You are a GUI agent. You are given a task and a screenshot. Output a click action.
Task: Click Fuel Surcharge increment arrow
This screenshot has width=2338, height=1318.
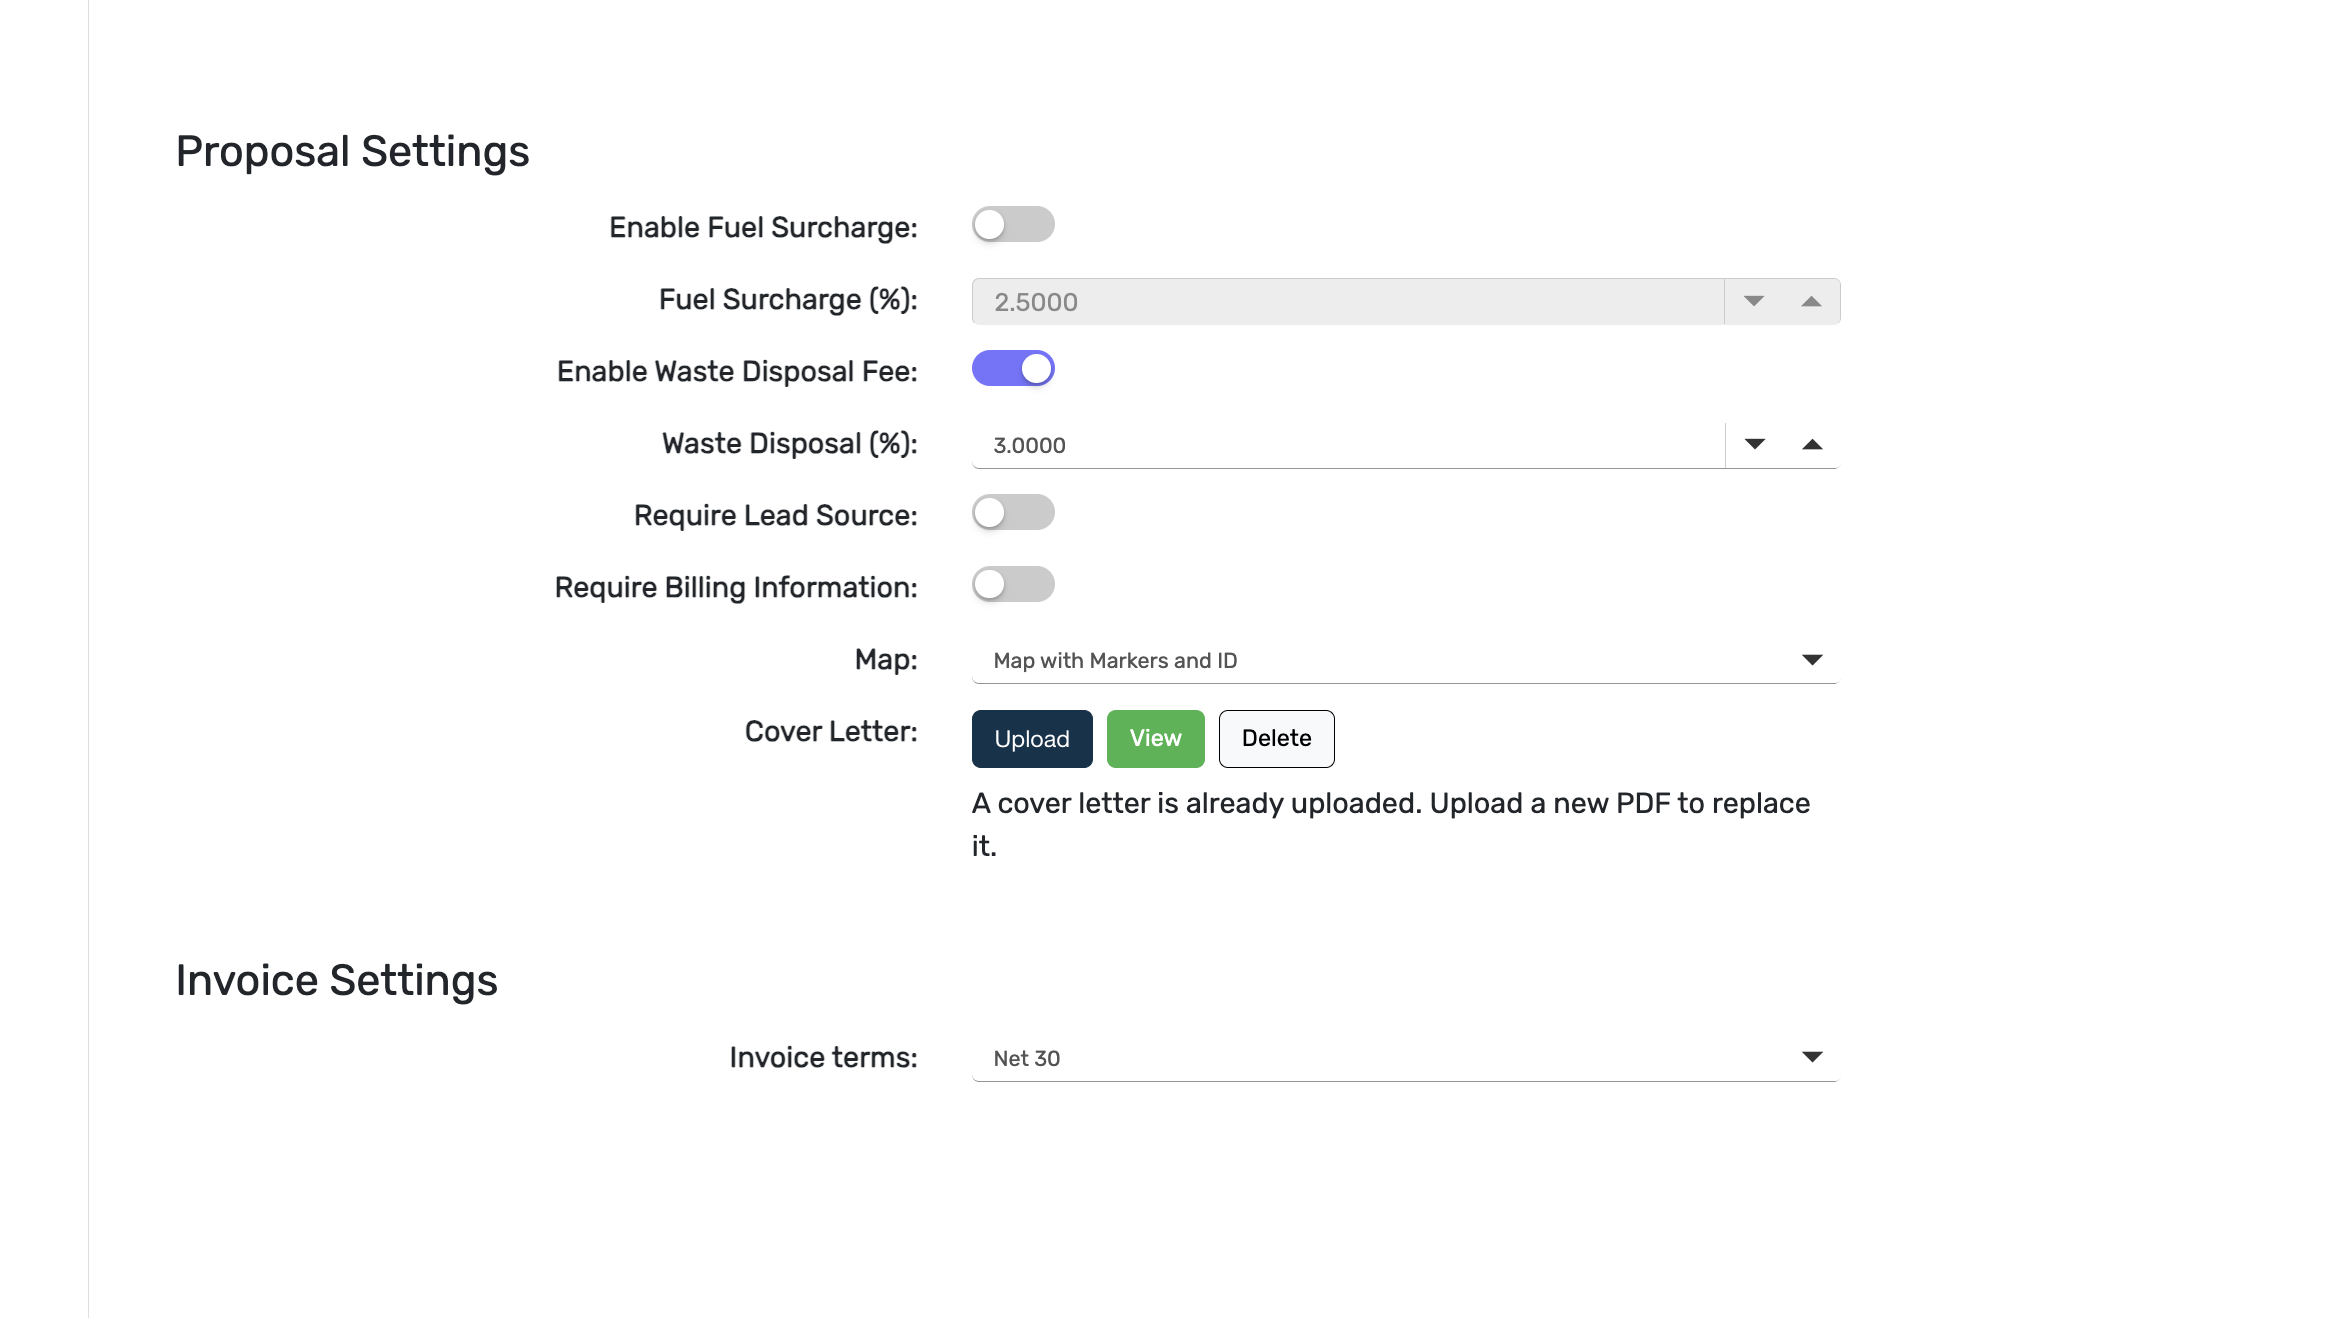(1810, 301)
